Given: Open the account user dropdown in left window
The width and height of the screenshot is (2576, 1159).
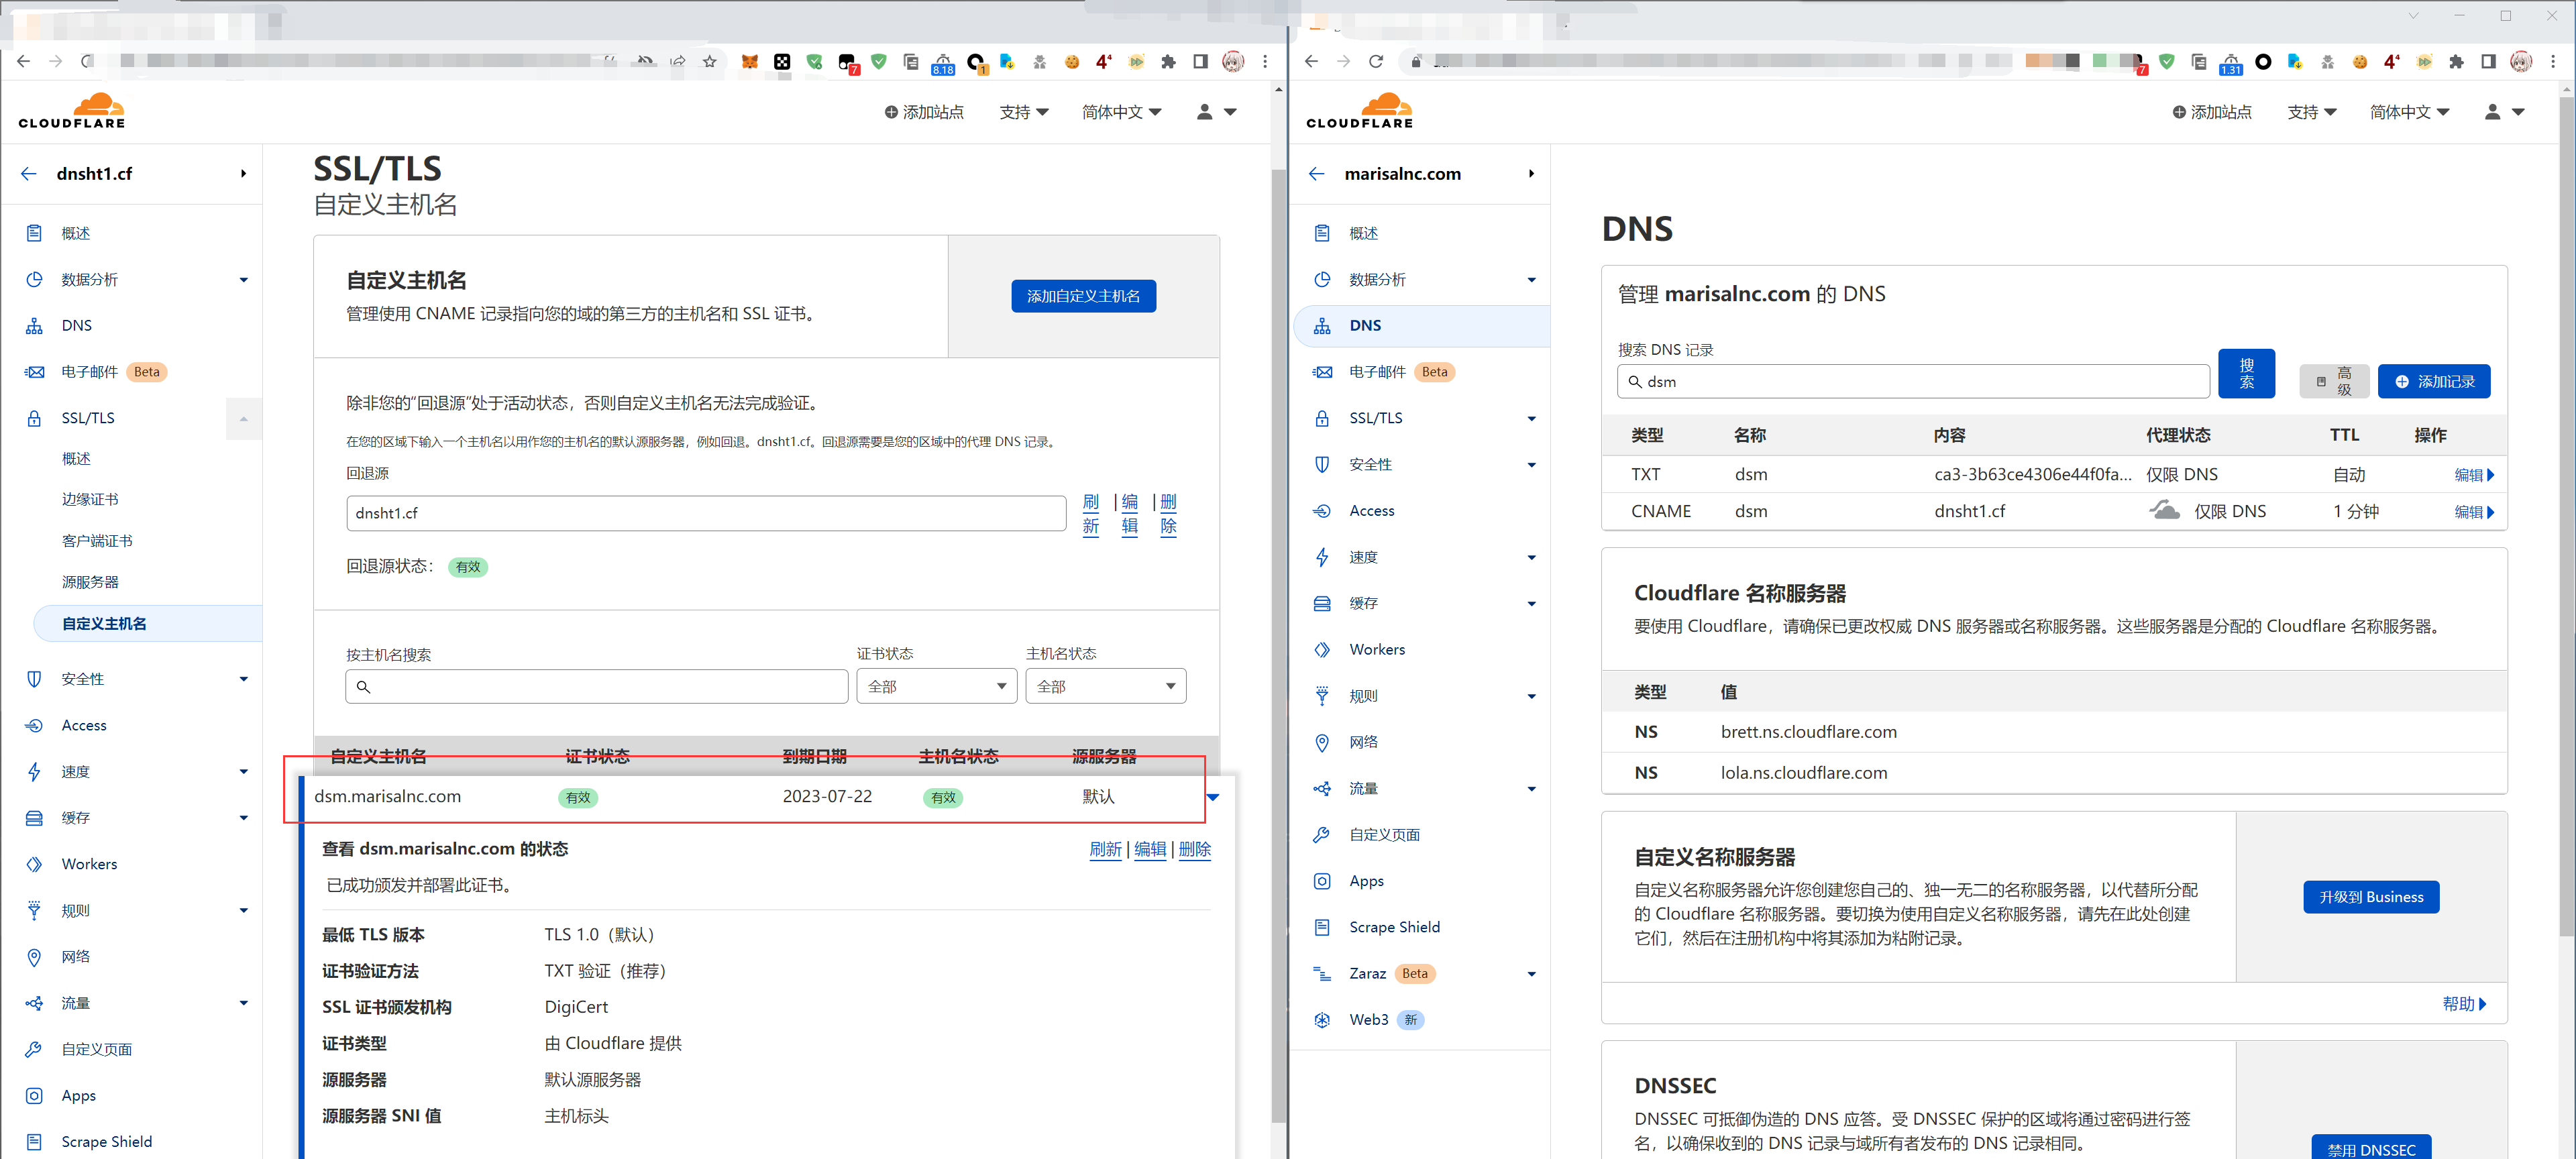Looking at the screenshot, I should click(x=1216, y=112).
